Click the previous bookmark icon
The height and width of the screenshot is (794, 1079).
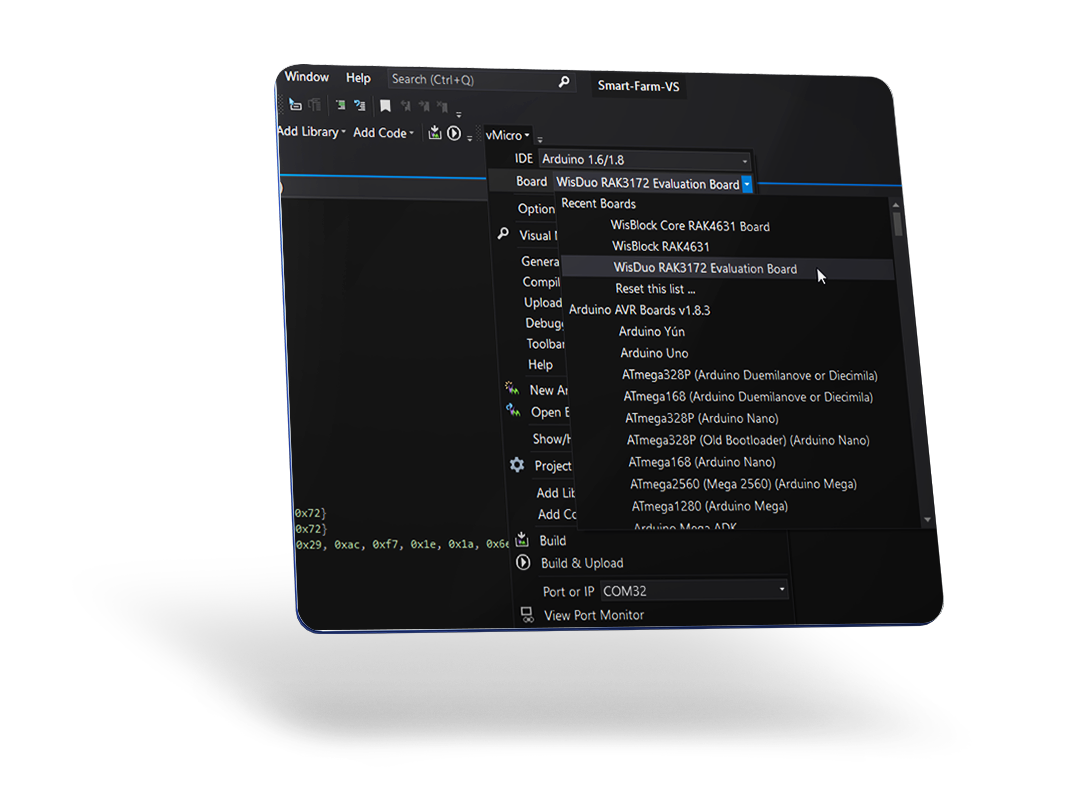tap(405, 106)
